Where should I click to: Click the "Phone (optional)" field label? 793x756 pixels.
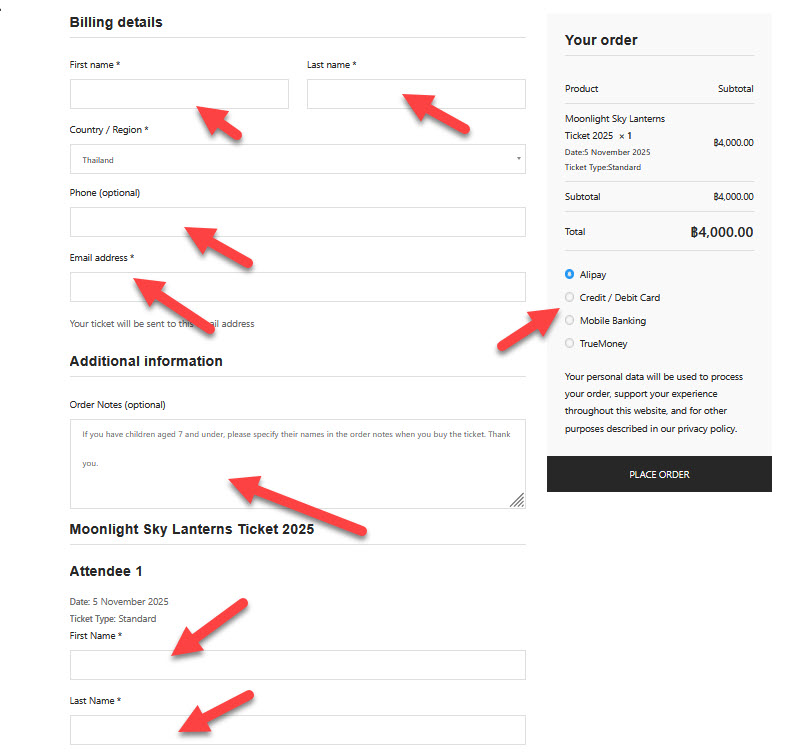(105, 193)
